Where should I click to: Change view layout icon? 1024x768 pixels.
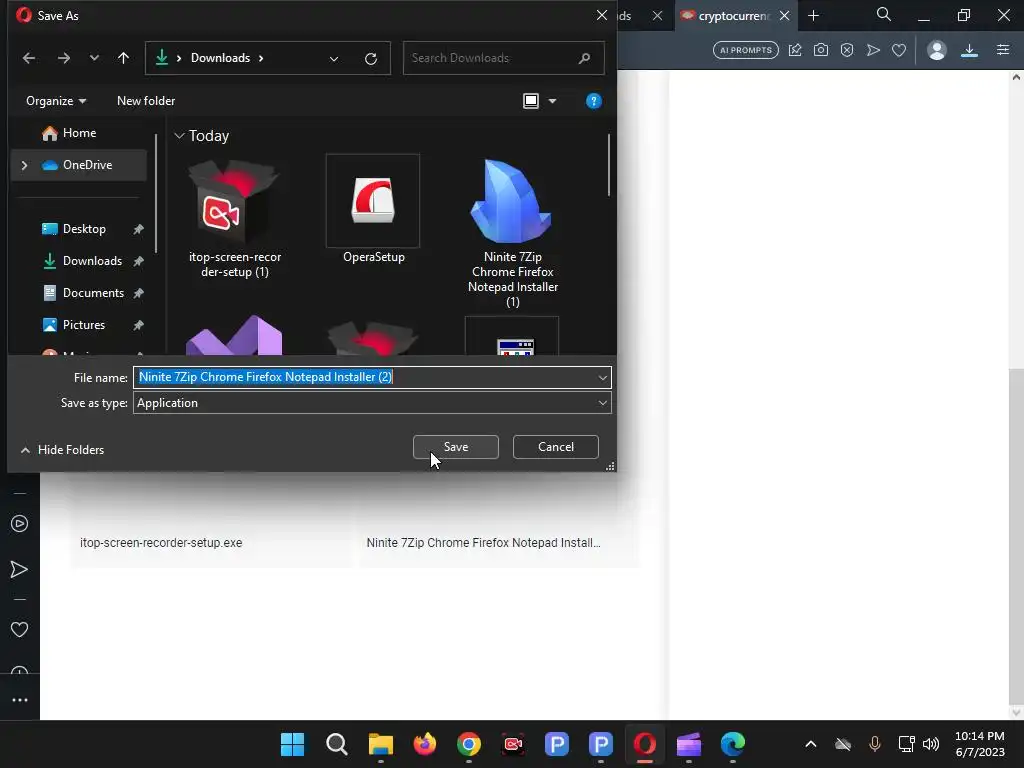(x=531, y=101)
